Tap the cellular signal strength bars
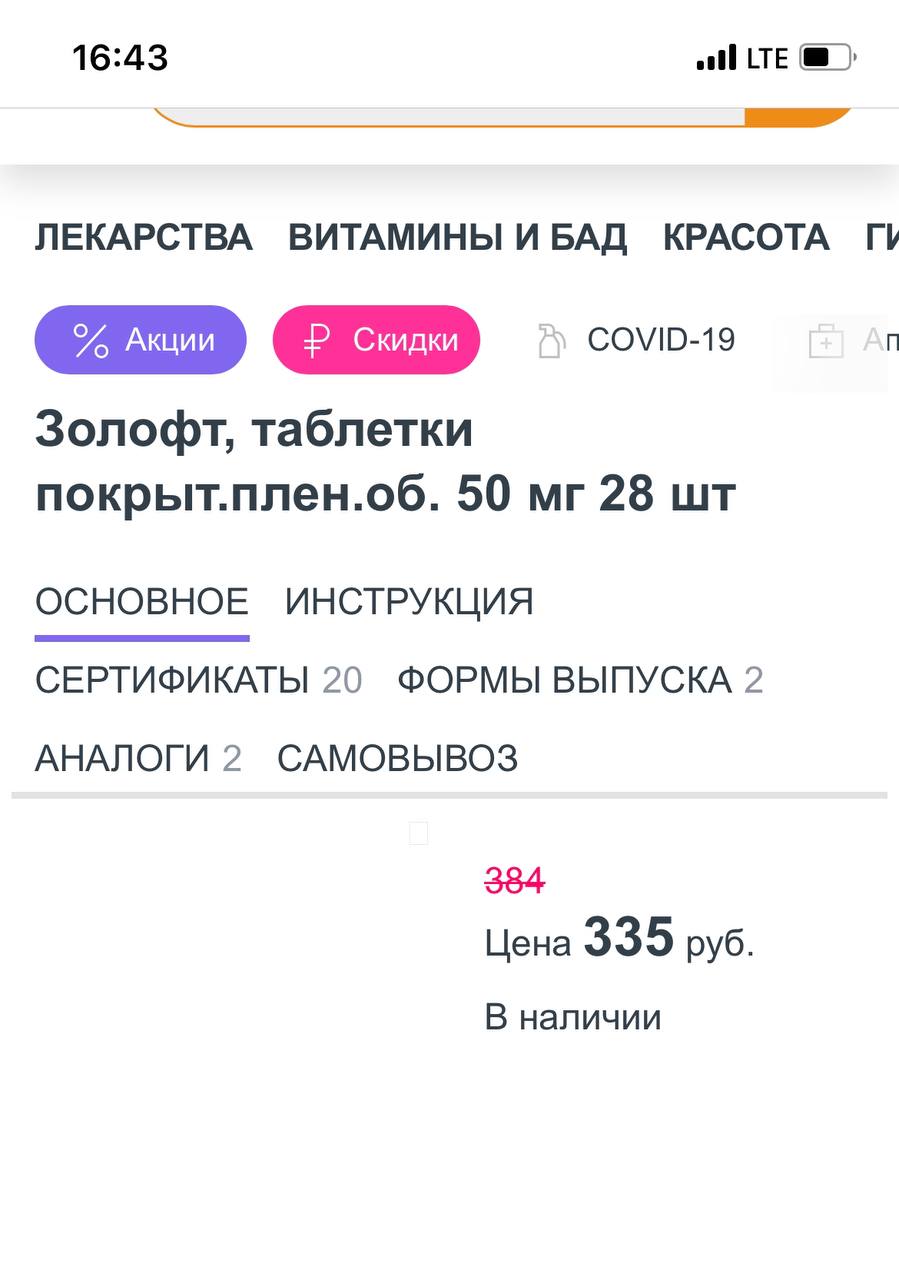Image resolution: width=899 pixels, height=1280 pixels. (716, 58)
